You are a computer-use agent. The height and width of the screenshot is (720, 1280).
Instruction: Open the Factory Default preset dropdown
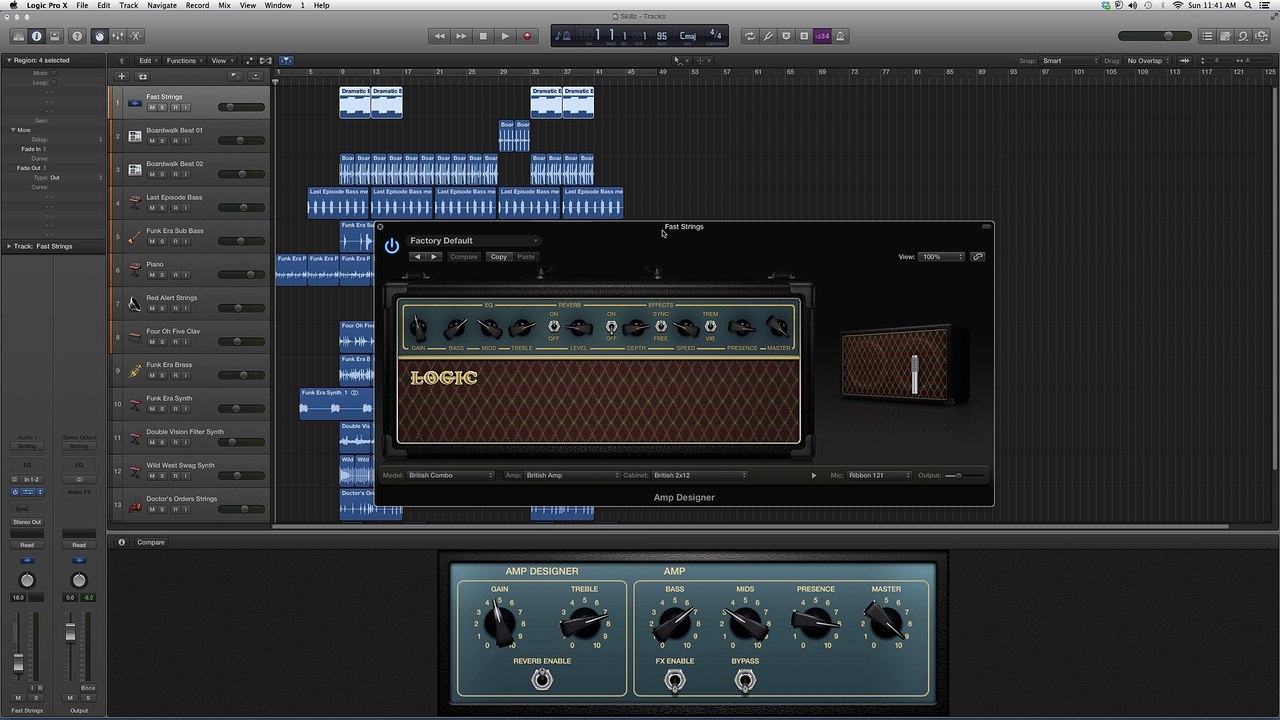[473, 241]
